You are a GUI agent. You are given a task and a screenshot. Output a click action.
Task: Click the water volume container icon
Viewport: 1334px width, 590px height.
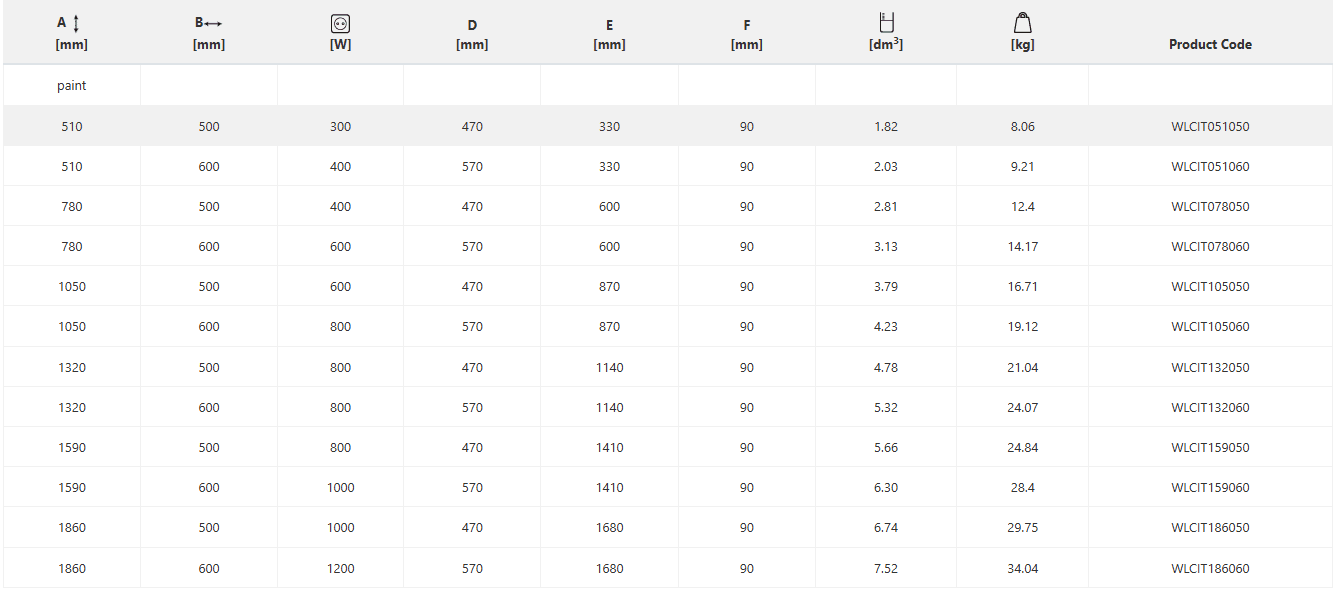coord(885,22)
